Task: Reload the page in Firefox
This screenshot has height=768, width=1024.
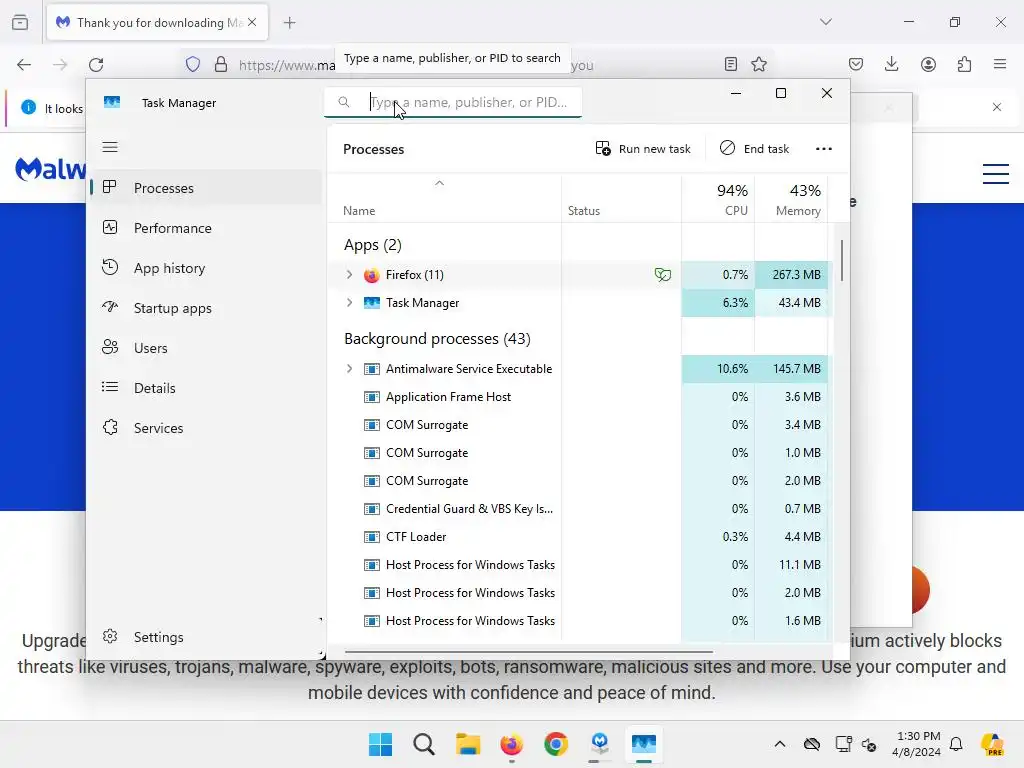Action: tap(96, 65)
